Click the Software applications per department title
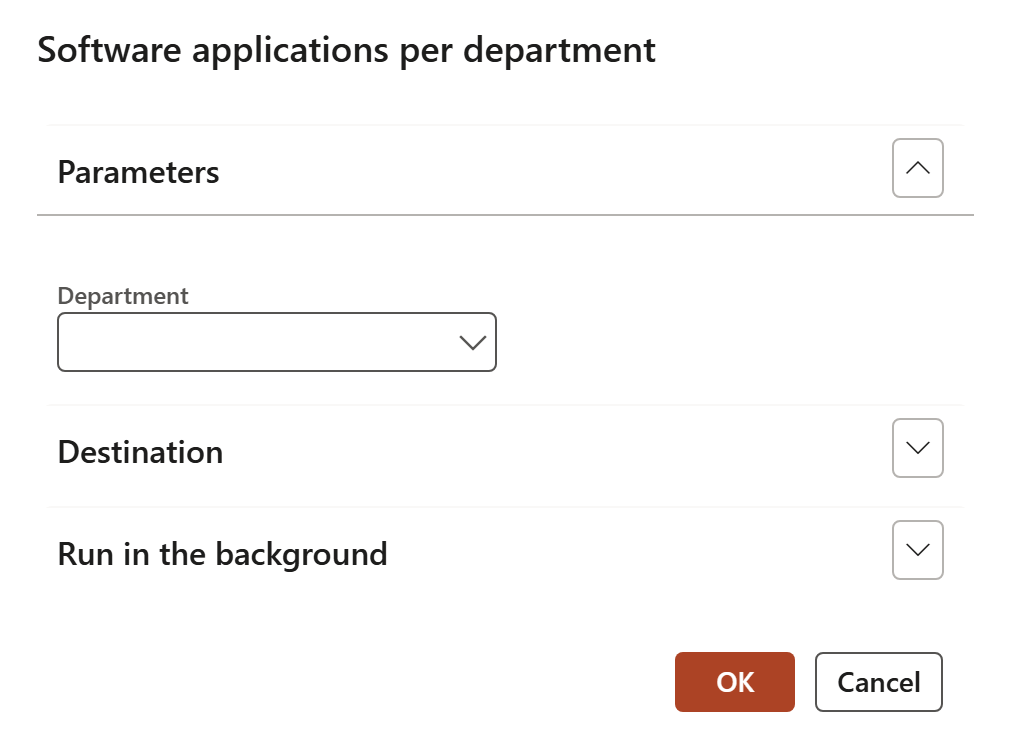 pos(346,50)
